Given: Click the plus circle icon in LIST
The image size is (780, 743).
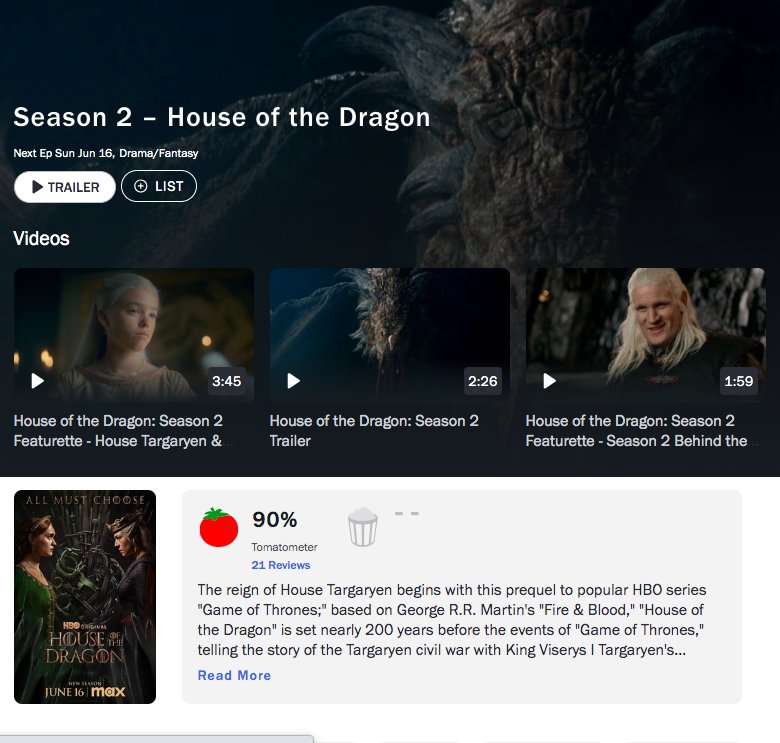Looking at the screenshot, I should (x=141, y=186).
